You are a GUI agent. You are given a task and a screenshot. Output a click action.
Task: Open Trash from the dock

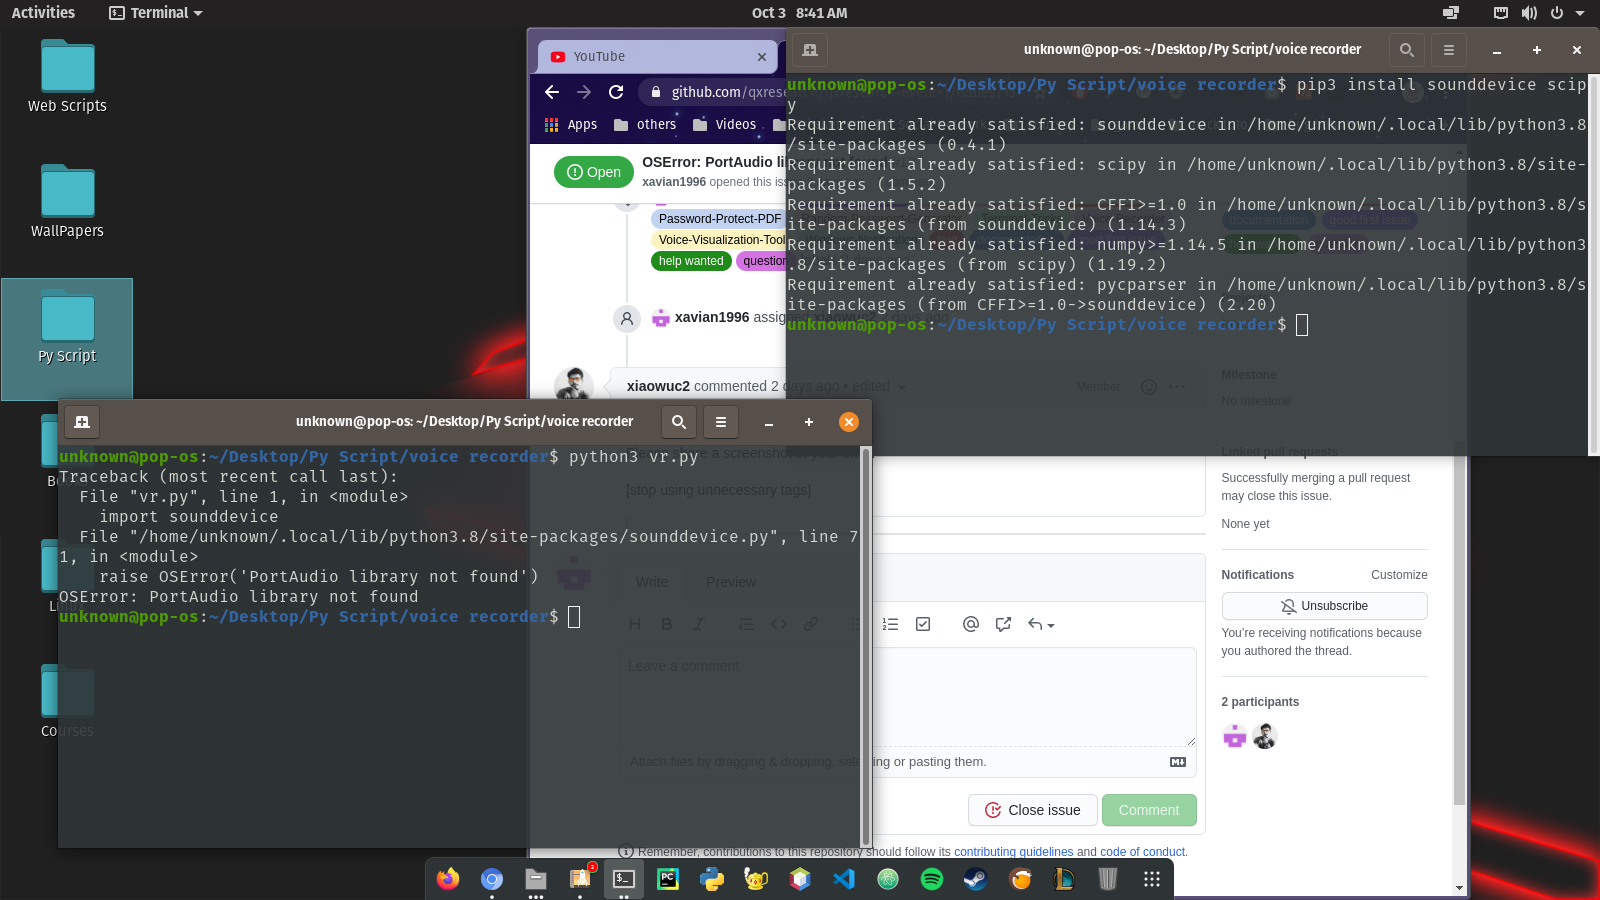1108,879
